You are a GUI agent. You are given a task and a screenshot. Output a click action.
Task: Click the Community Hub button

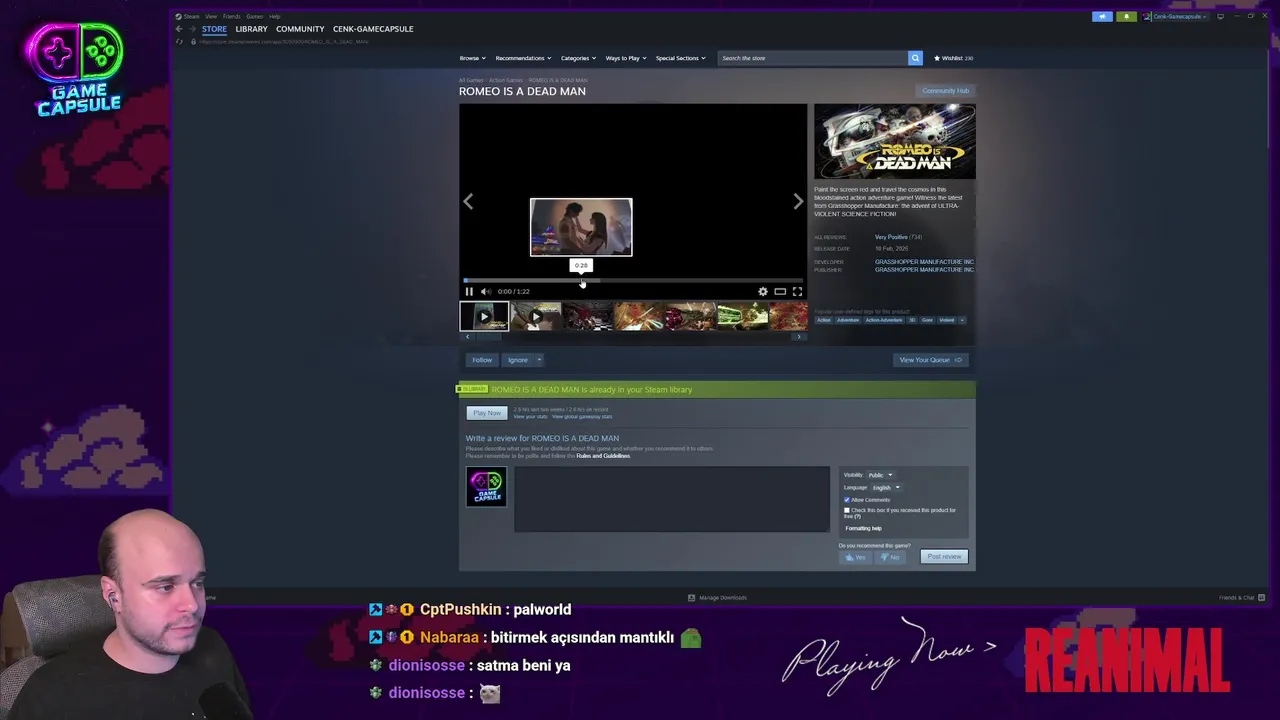point(945,91)
